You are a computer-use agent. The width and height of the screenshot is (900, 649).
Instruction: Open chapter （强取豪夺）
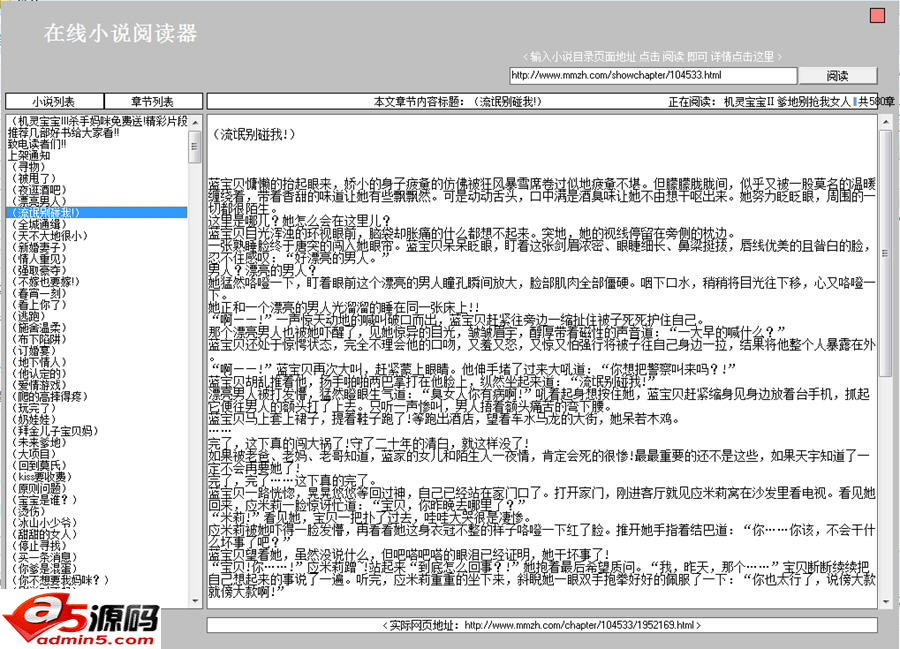coord(38,270)
